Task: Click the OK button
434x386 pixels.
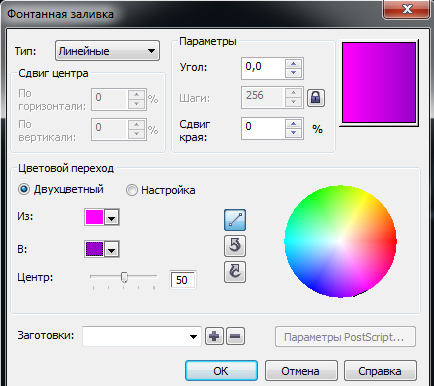Action: [x=221, y=371]
